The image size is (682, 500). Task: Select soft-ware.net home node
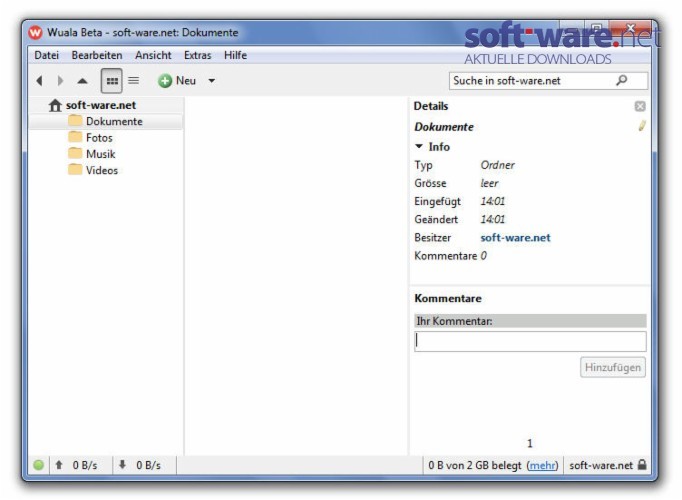tap(100, 105)
